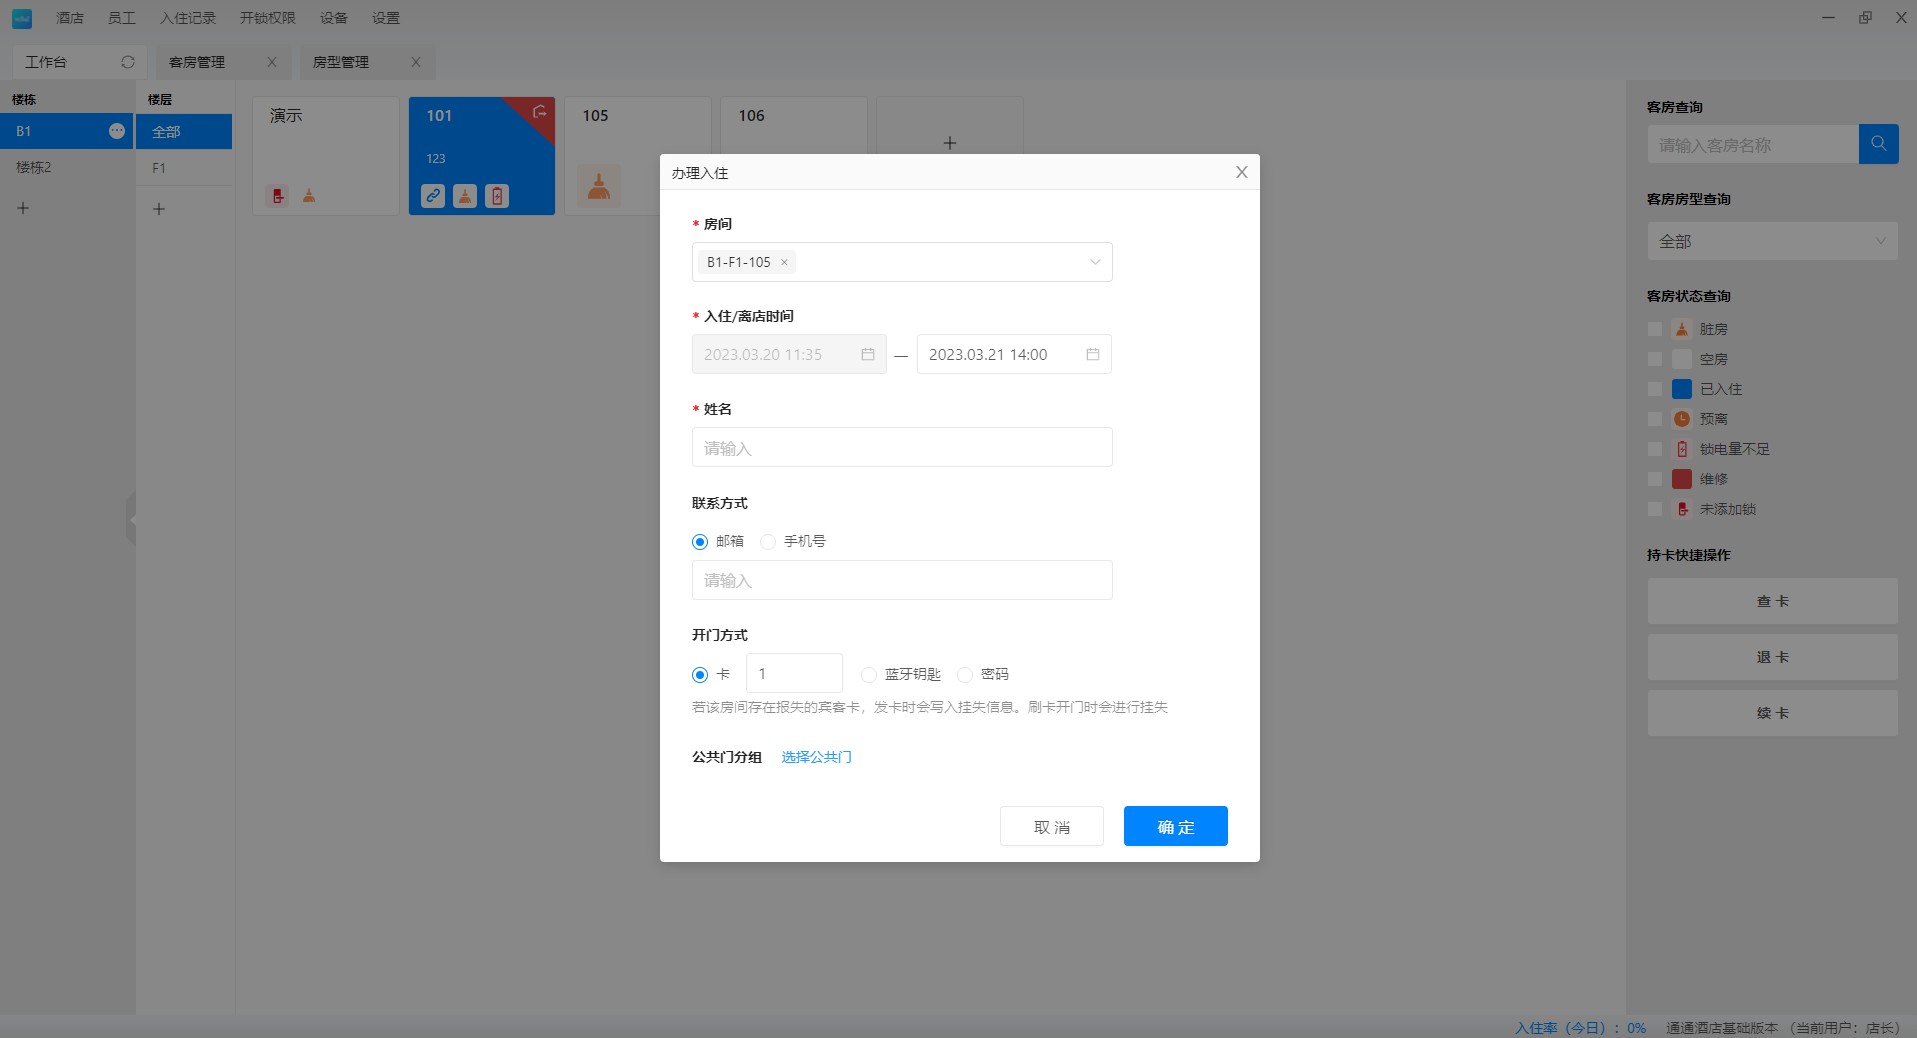Switch to the 房型管理 tab
Viewport: 1917px width, 1038px height.
pyautogui.click(x=341, y=62)
